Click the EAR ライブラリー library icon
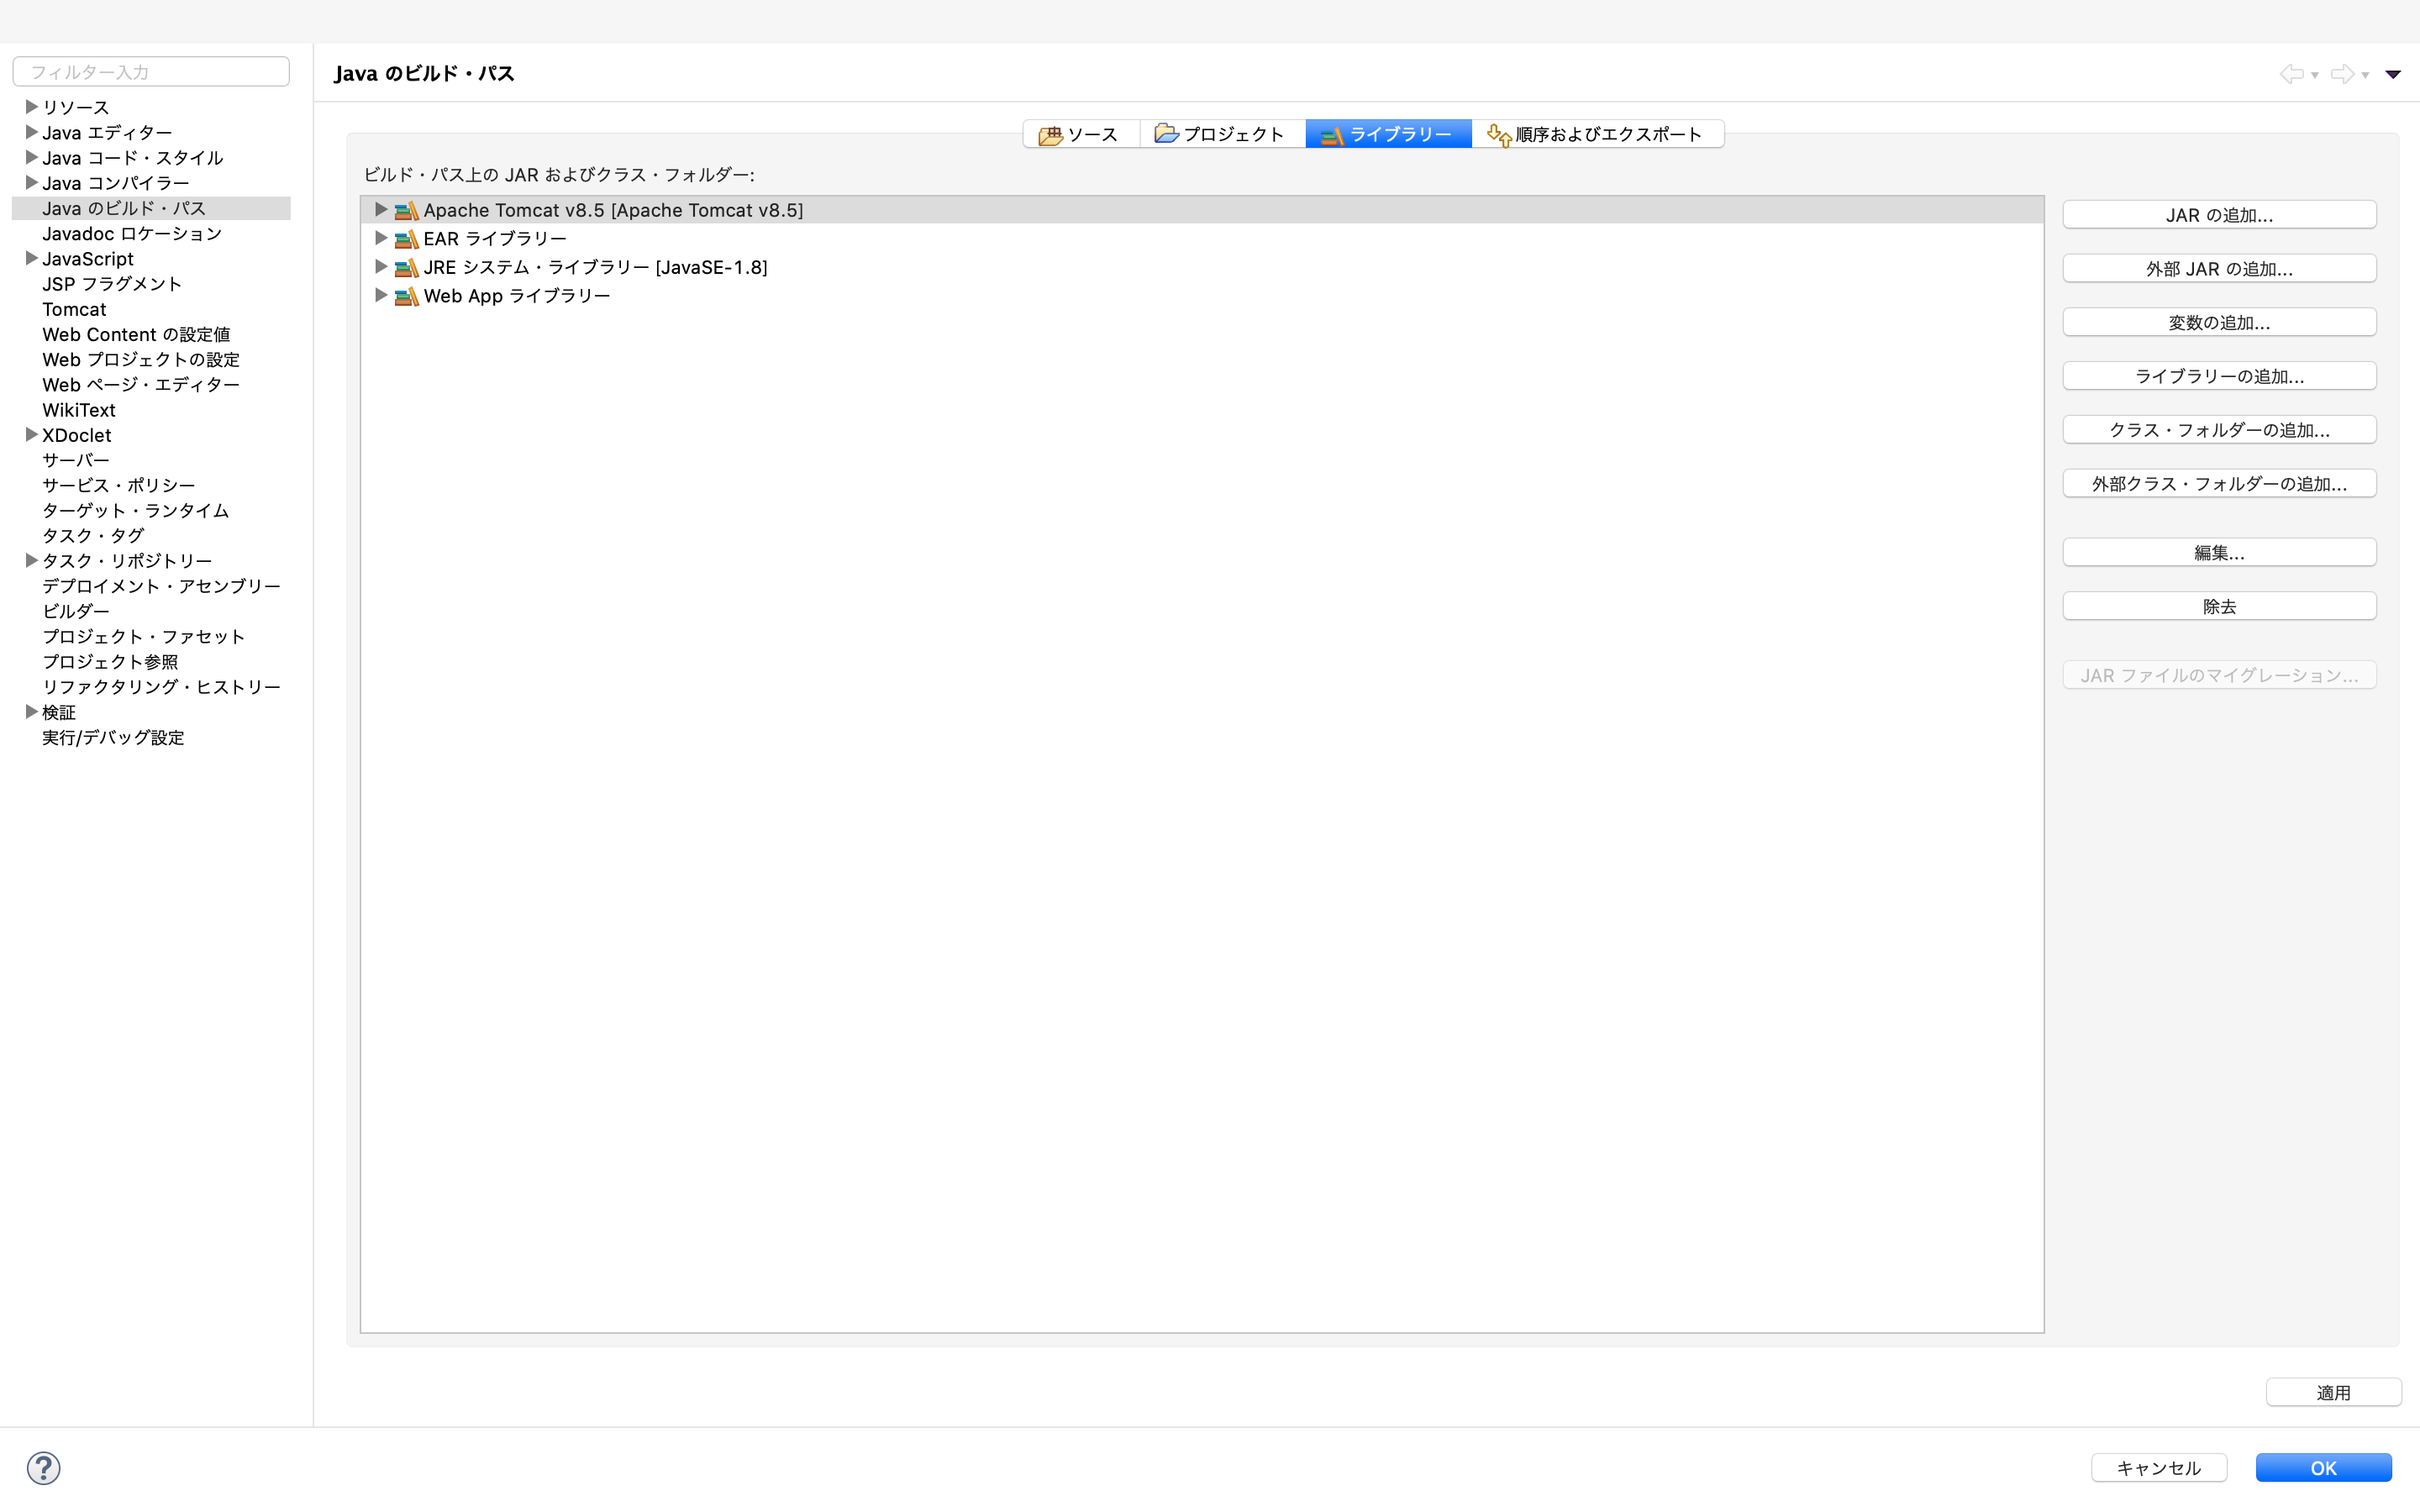Screen dimensions: 2420x1512 tap(406, 239)
